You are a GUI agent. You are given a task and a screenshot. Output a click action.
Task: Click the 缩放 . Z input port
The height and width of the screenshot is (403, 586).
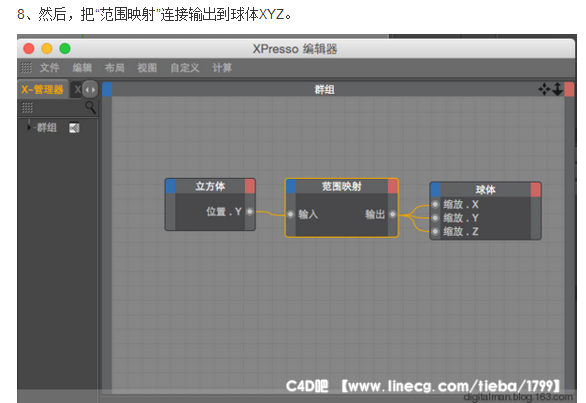pyautogui.click(x=435, y=231)
